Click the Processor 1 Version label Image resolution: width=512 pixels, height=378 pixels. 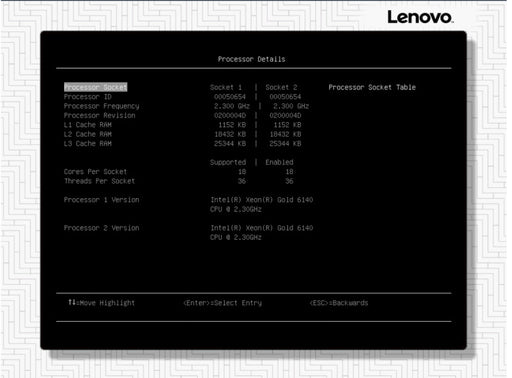pos(102,200)
